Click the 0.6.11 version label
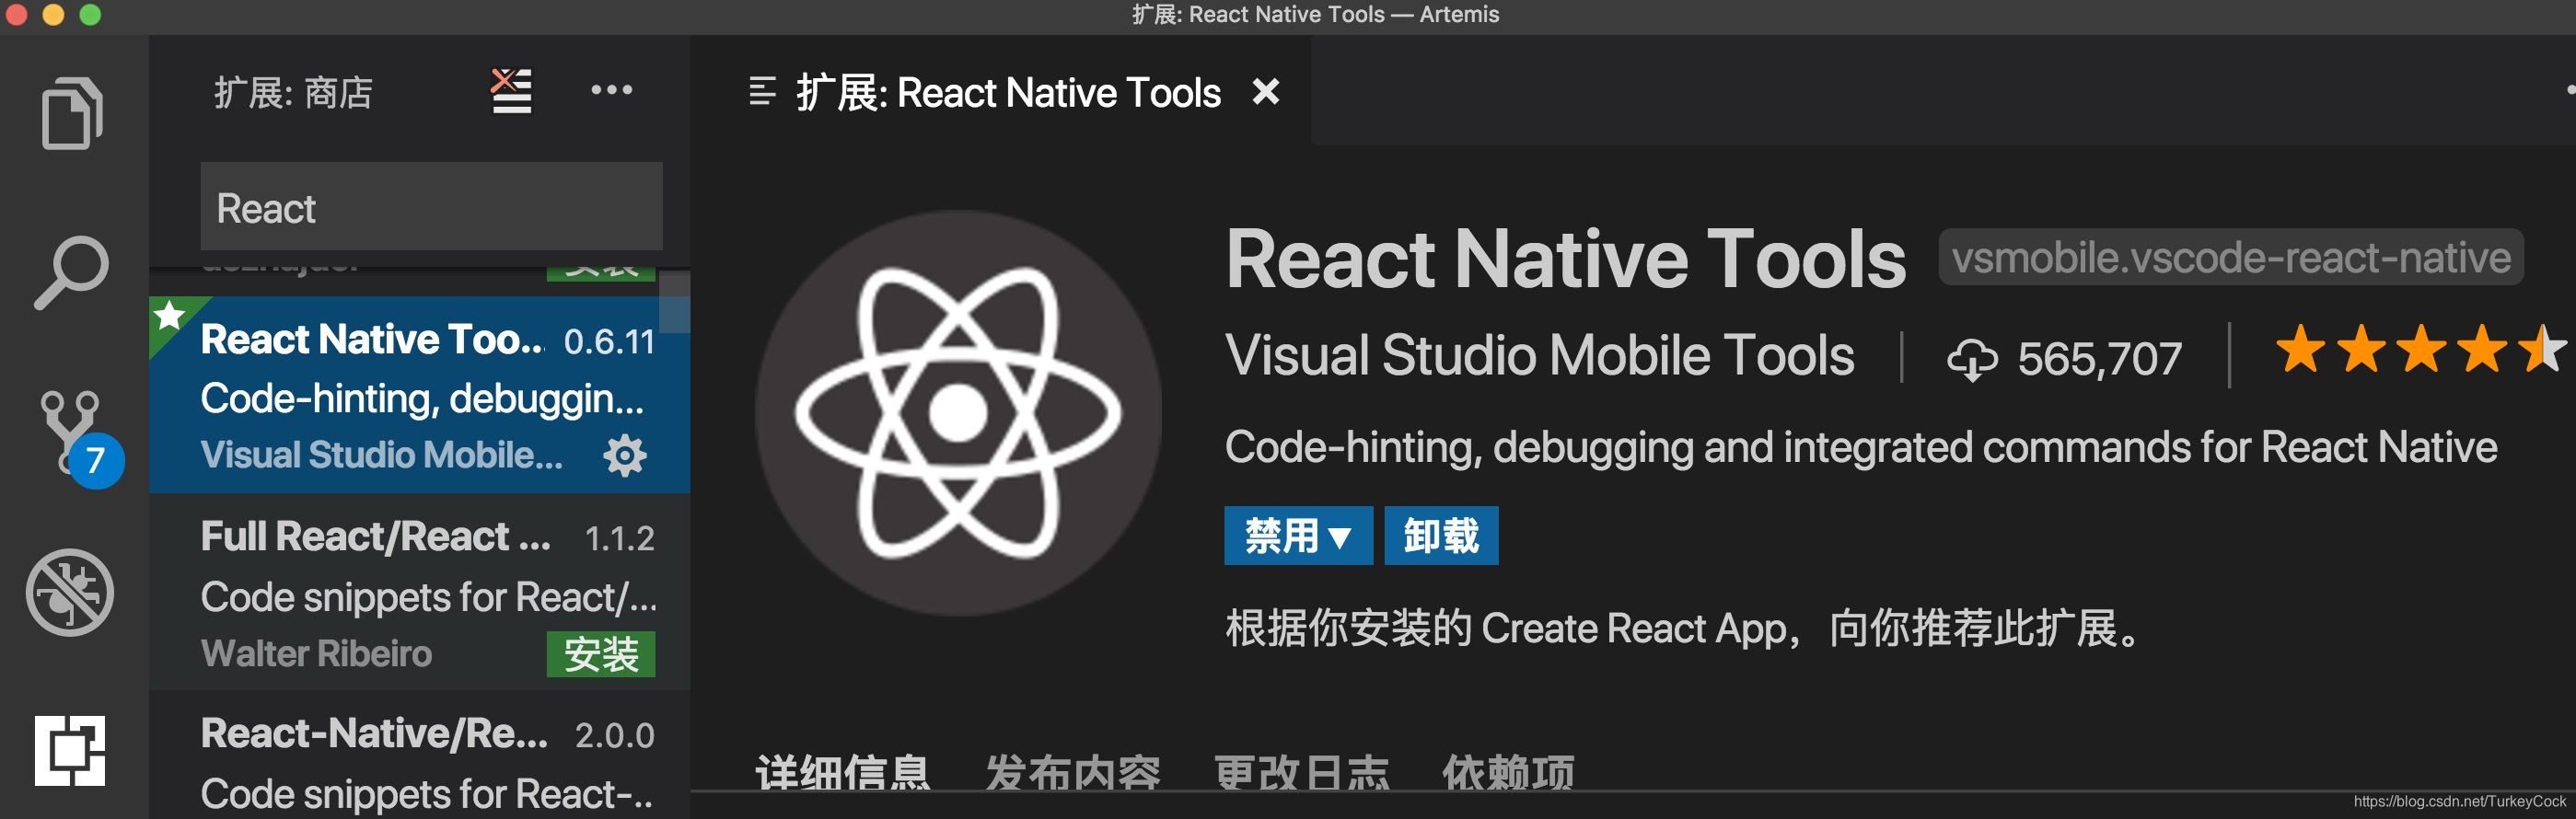This screenshot has height=819, width=2576. tap(609, 342)
